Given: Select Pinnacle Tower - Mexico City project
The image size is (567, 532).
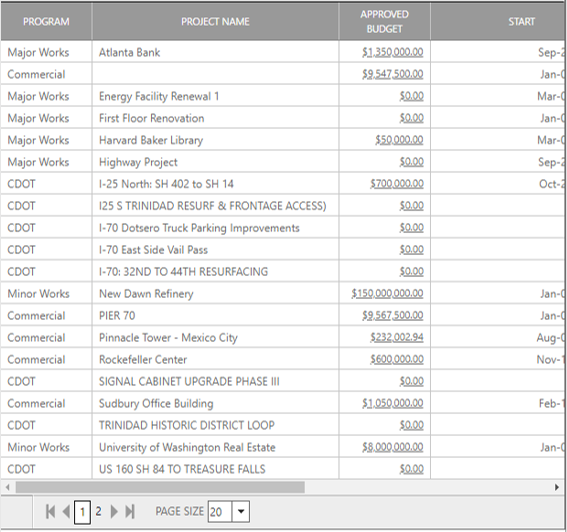Looking at the screenshot, I should [168, 338].
